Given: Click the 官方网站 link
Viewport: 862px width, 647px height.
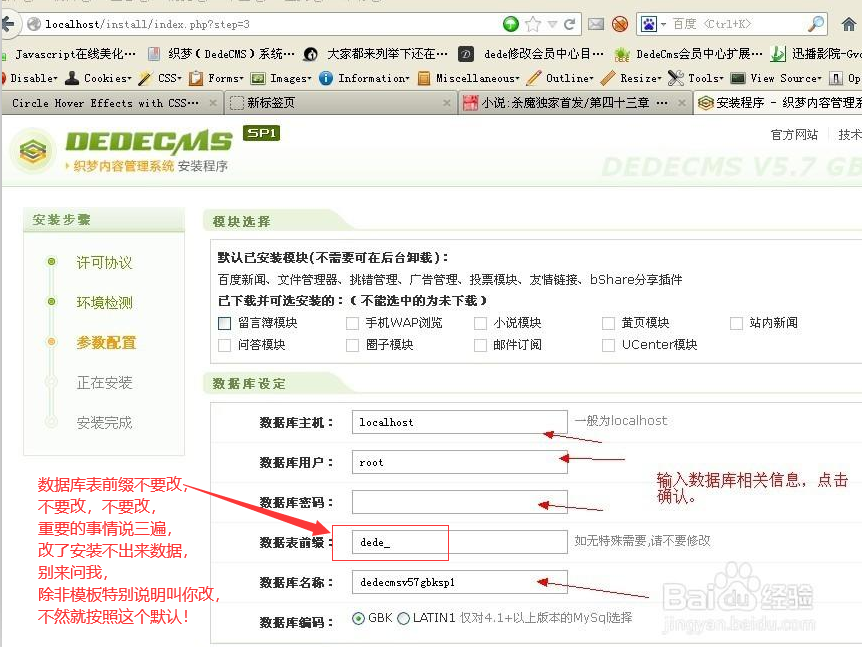Looking at the screenshot, I should point(795,135).
